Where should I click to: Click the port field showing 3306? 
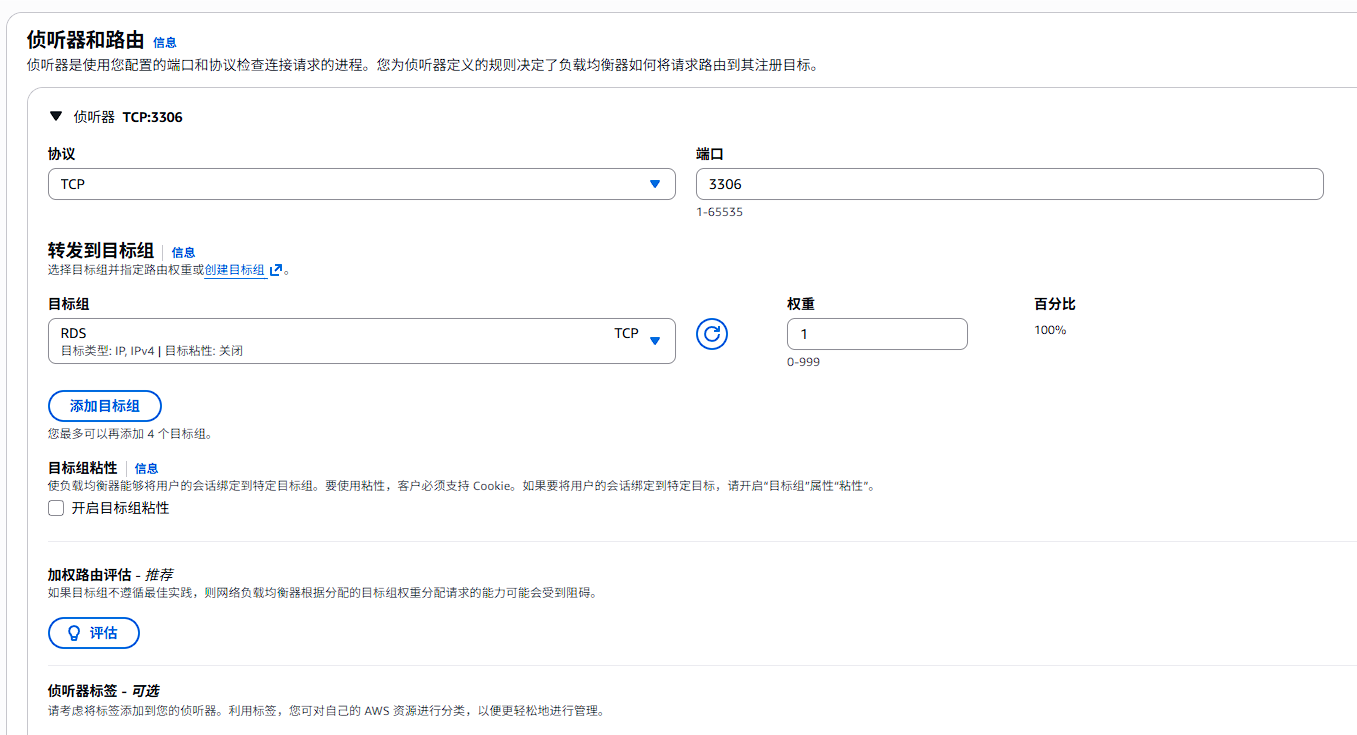(x=1010, y=184)
